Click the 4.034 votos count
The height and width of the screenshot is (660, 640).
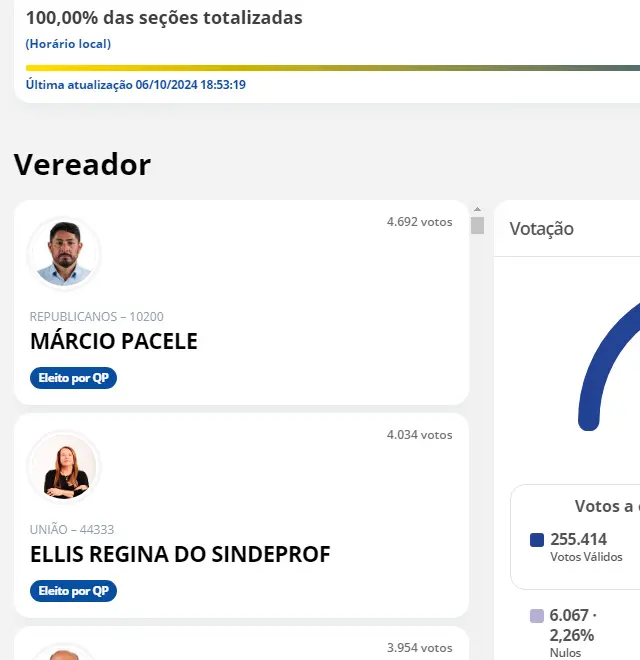(x=419, y=435)
